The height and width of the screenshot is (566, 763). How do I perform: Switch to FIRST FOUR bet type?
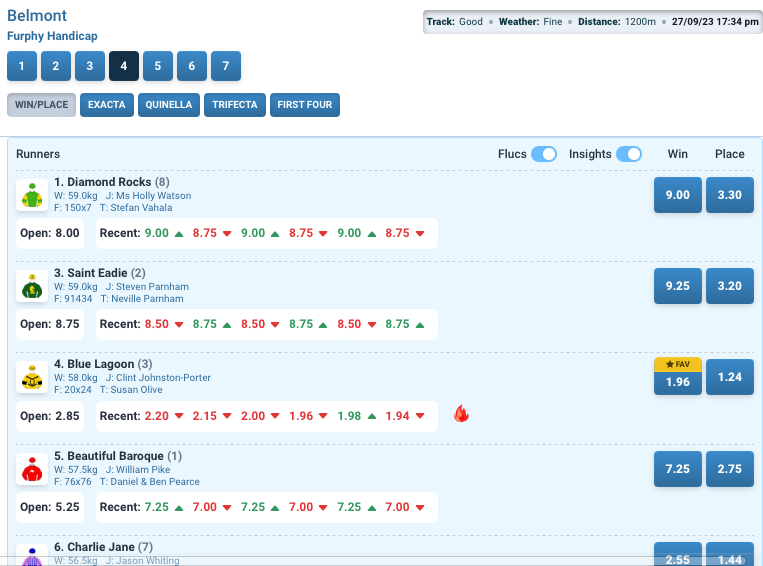pyautogui.click(x=305, y=105)
